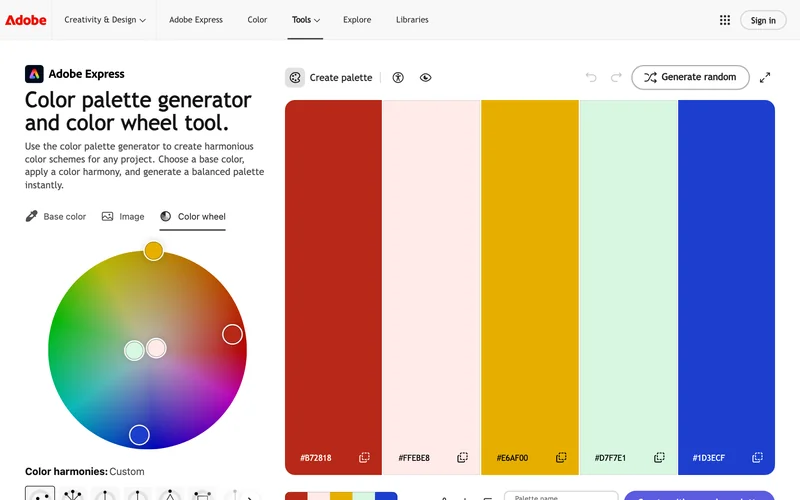Open the Color nav item

click(x=257, y=20)
